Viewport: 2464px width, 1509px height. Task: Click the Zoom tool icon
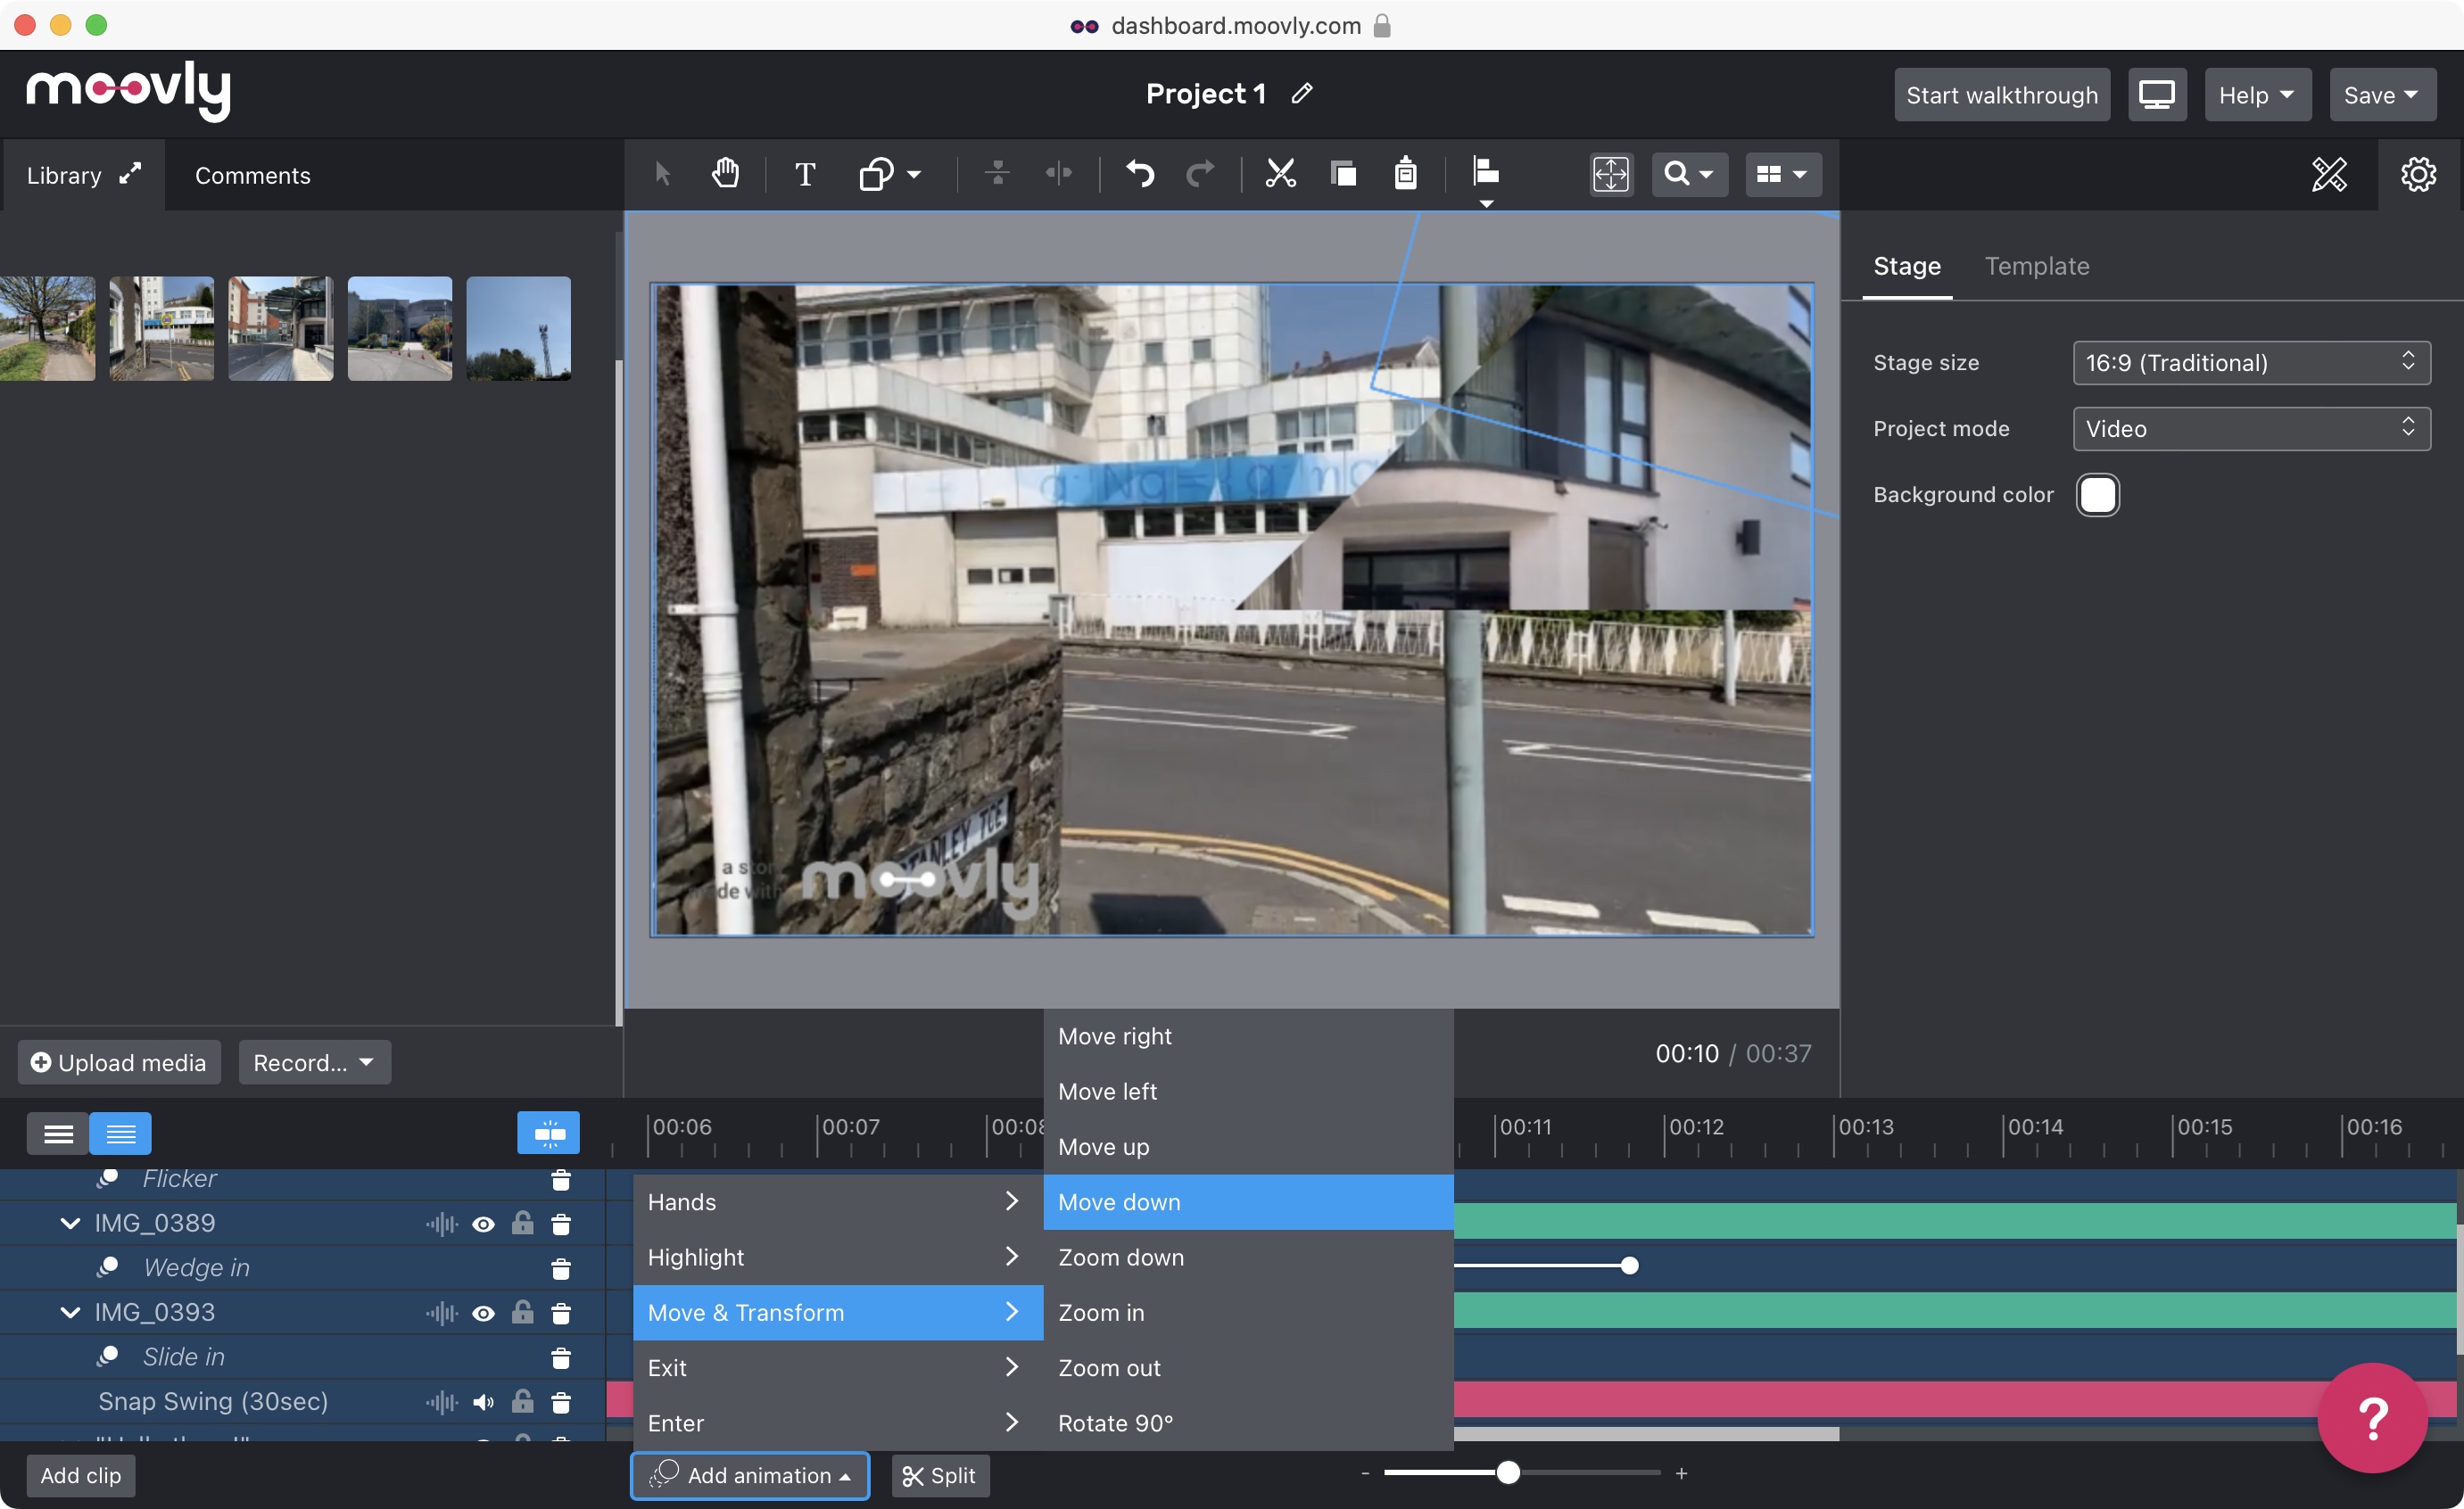(1683, 172)
